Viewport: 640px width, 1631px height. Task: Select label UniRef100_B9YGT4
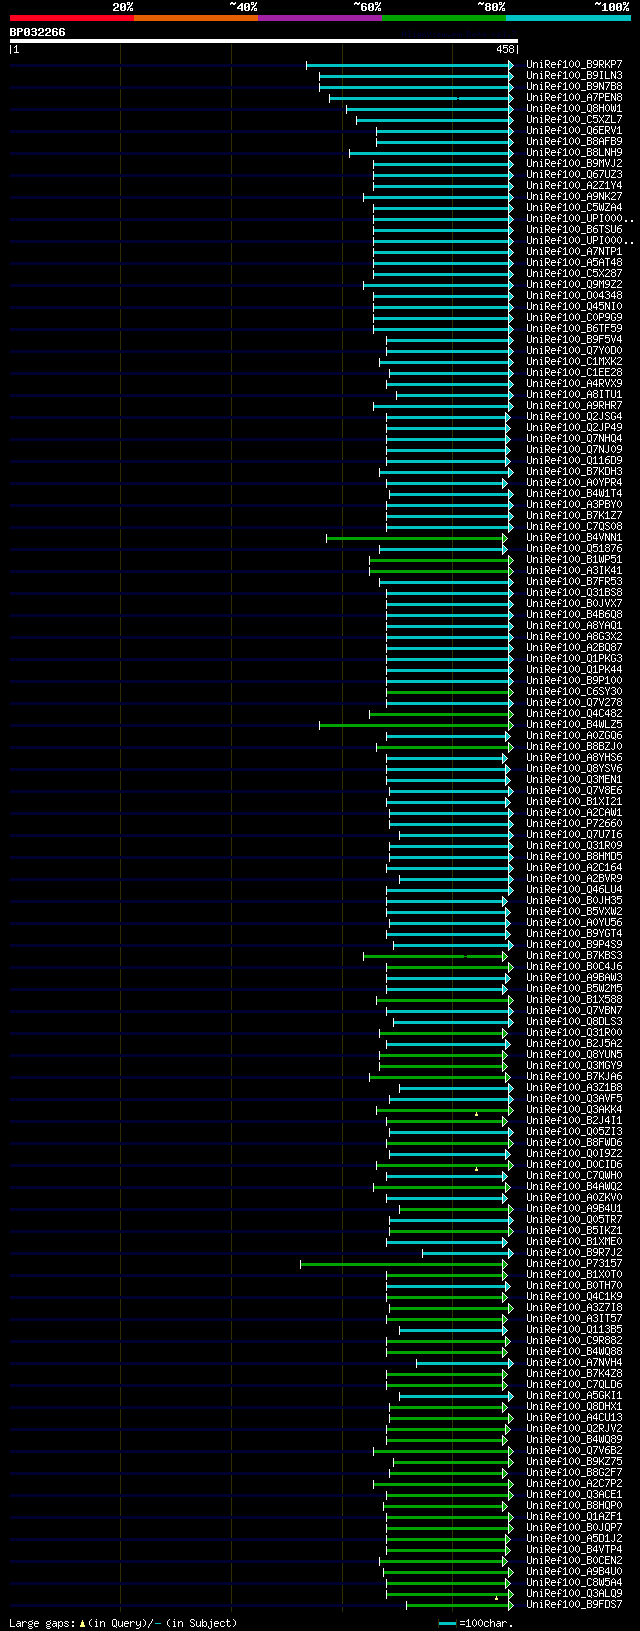(x=574, y=933)
